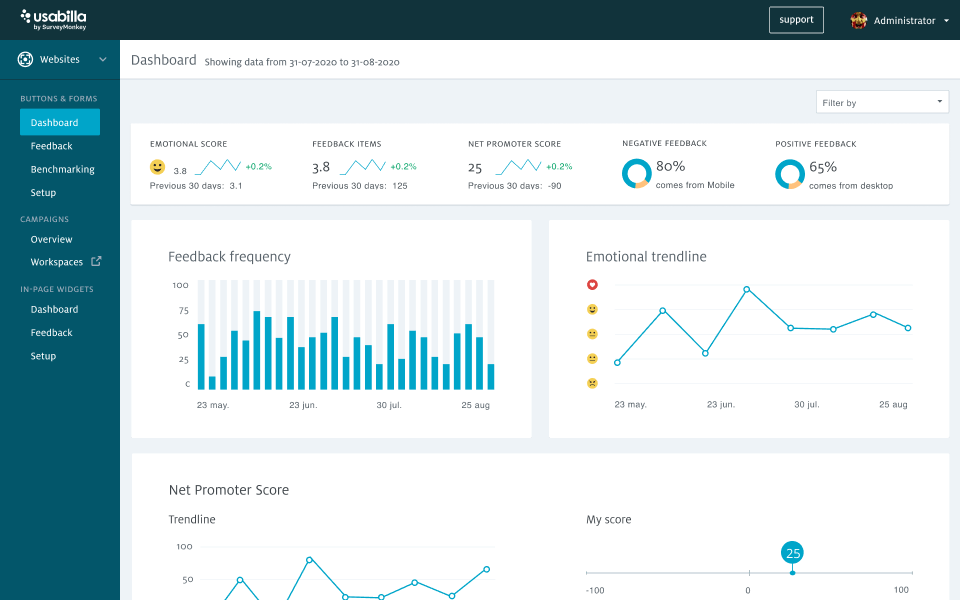Viewport: 960px width, 600px height.
Task: Click the 'Dashboard' page title
Action: pos(163,60)
